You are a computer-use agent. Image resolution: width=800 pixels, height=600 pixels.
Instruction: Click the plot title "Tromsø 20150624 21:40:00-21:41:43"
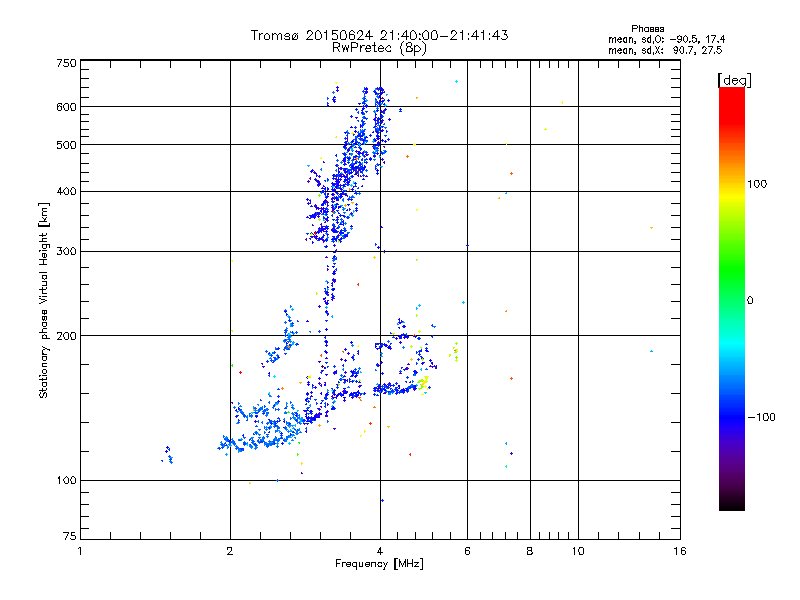pos(379,35)
